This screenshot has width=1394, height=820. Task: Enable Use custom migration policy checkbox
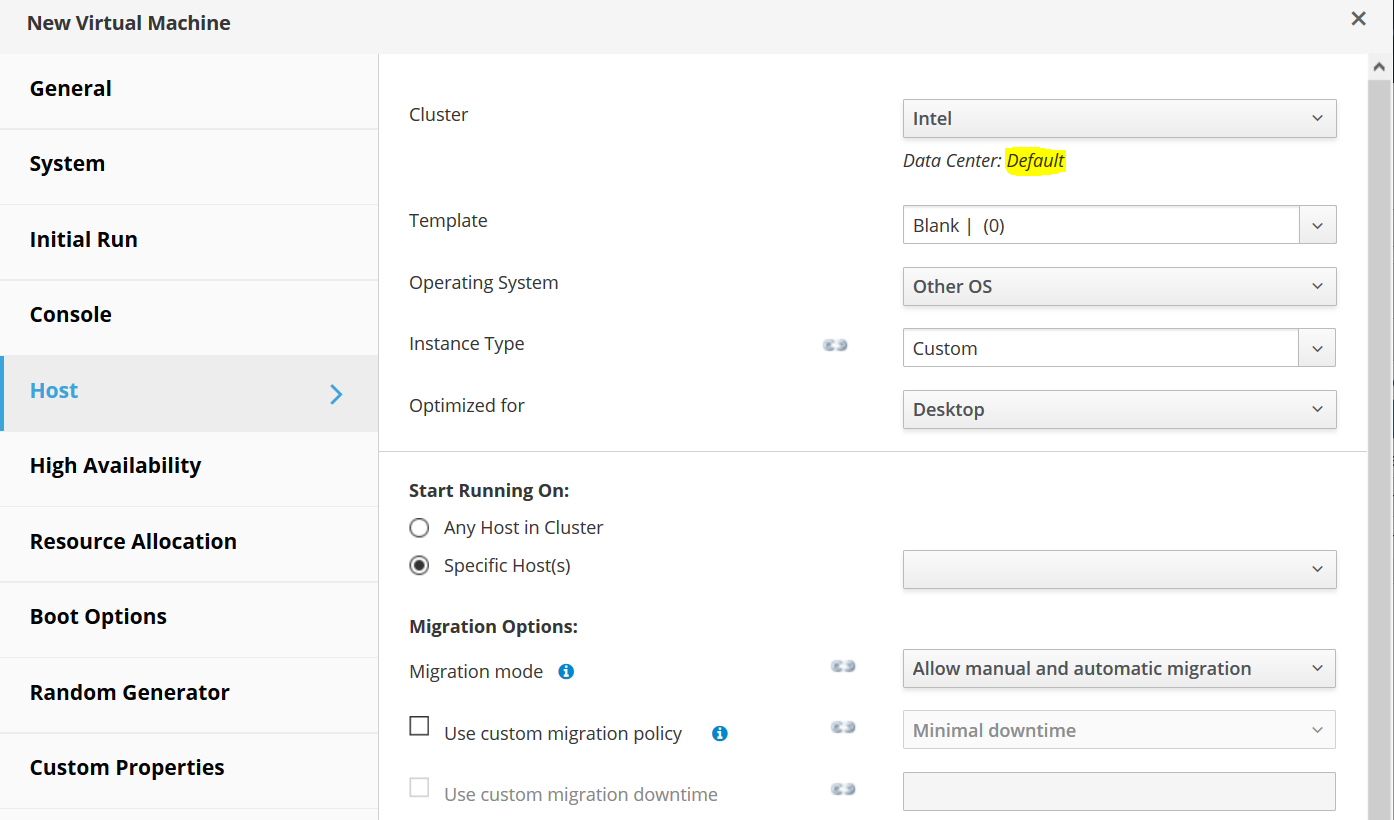click(420, 726)
